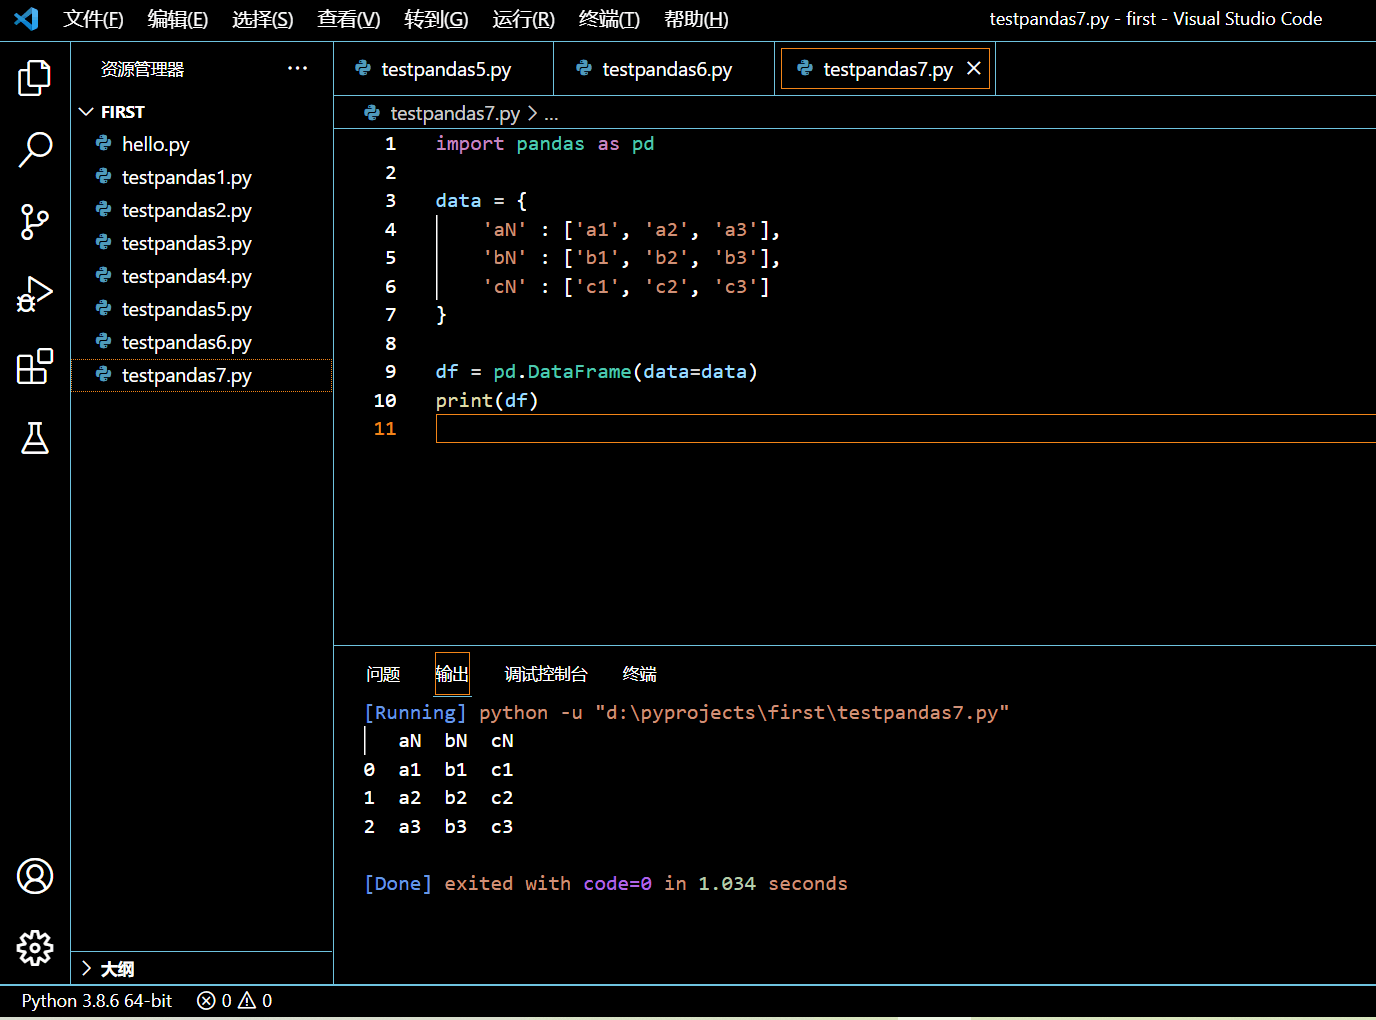Expand the 大纲 outline section
This screenshot has height=1020, width=1376.
pos(86,968)
